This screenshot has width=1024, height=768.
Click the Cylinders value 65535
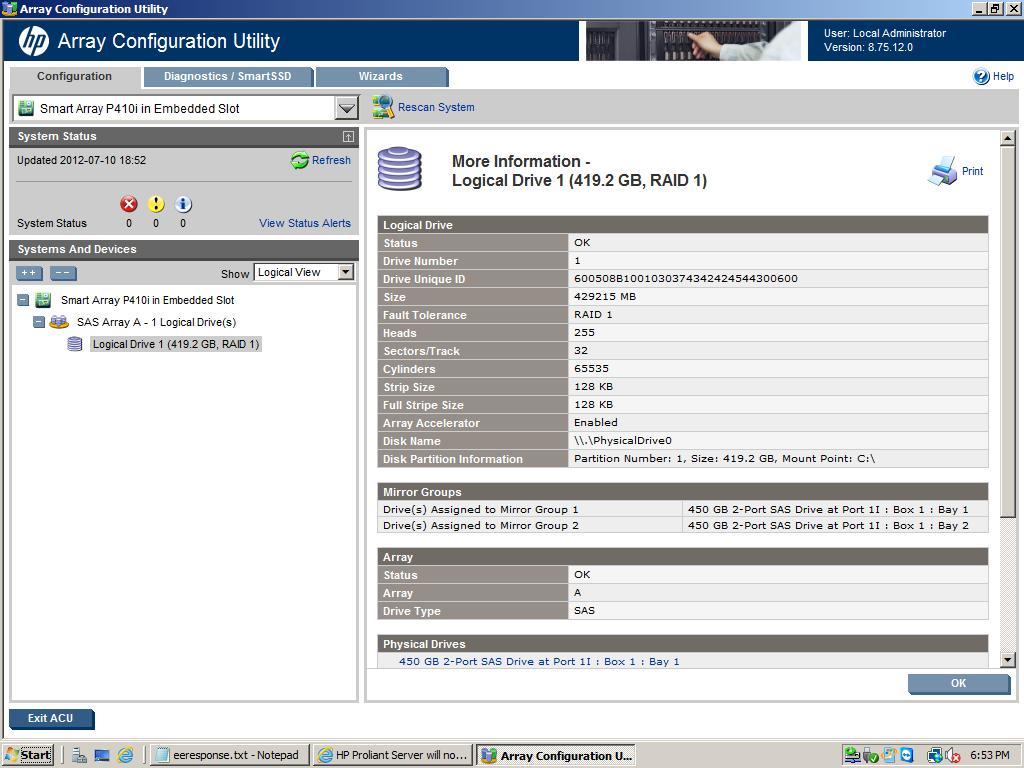pyautogui.click(x=591, y=368)
